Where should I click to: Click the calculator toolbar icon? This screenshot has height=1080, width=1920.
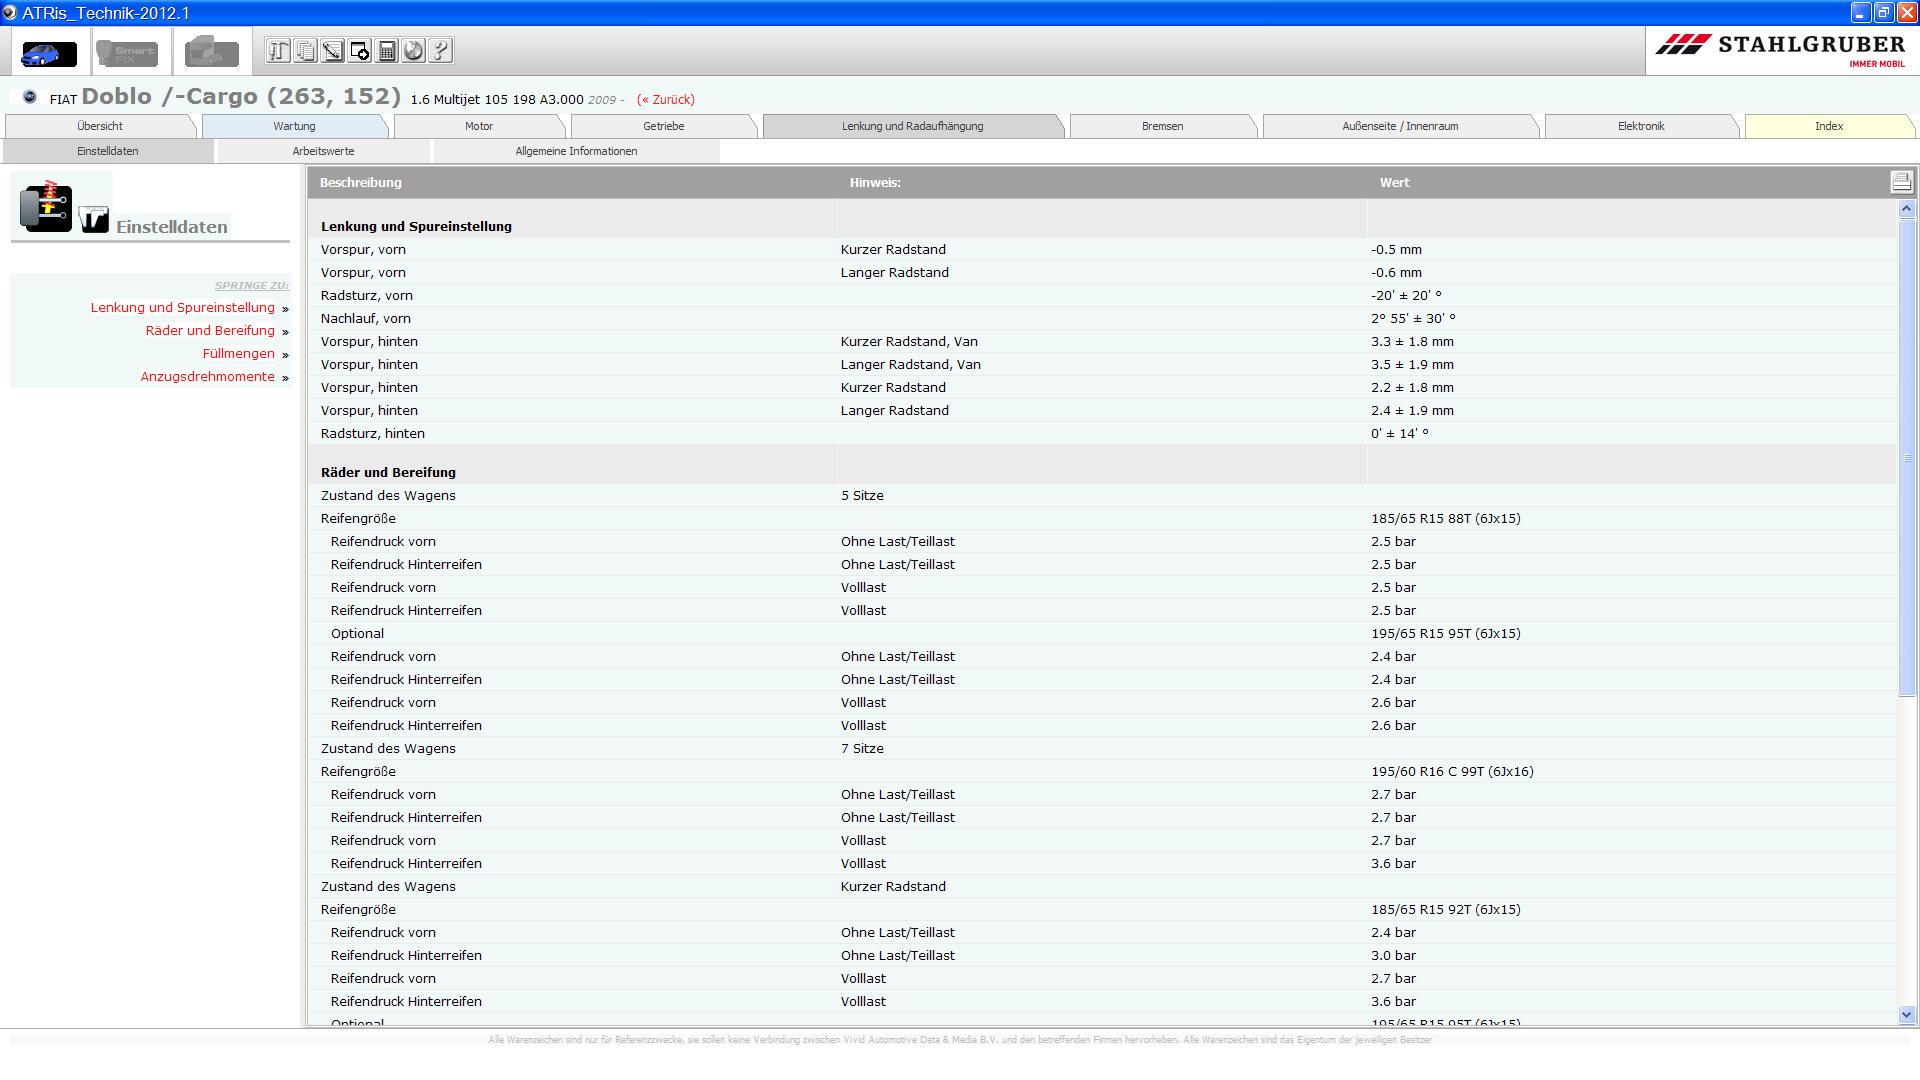387,51
